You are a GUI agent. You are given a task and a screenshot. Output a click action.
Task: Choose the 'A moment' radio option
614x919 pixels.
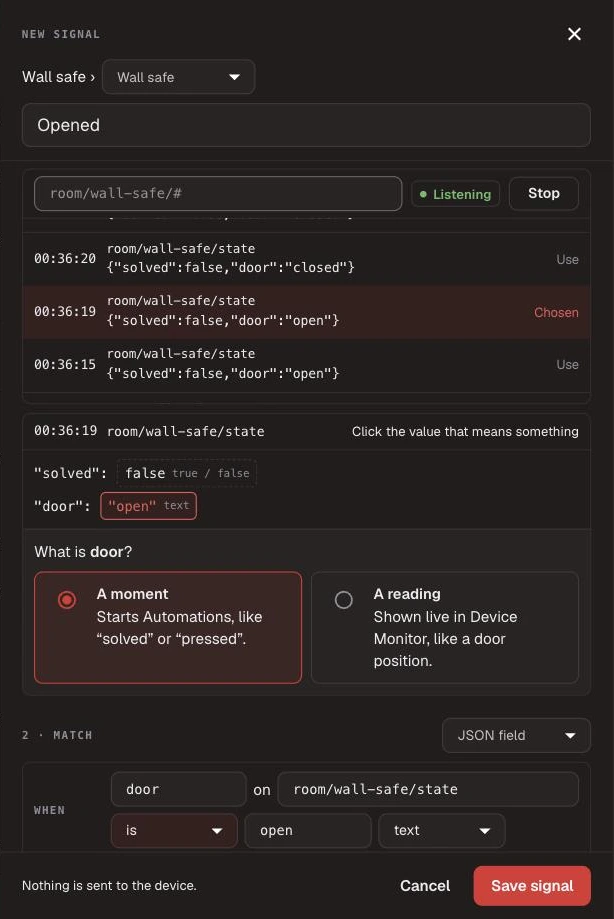coord(168,627)
